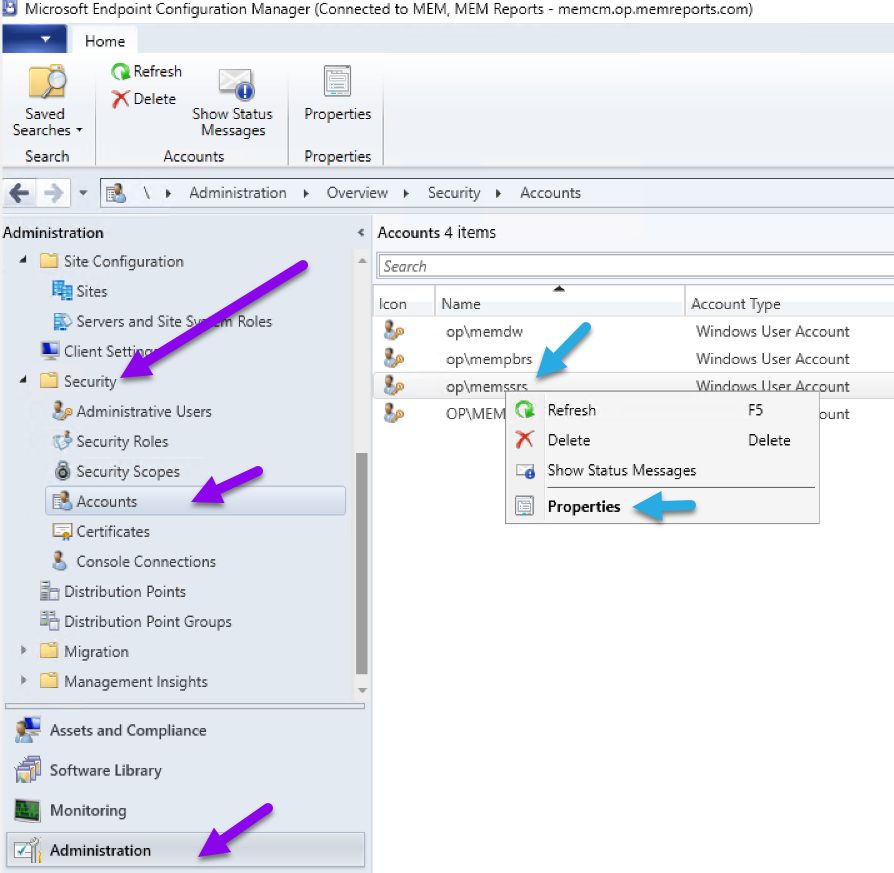Select the op\mempbrs account name
This screenshot has width=894, height=873.
489,359
